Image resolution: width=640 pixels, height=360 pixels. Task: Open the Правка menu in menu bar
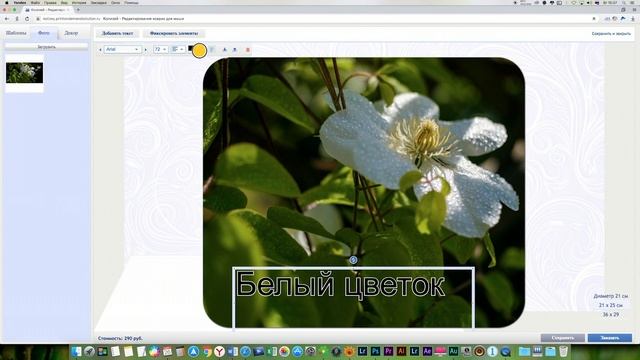50,2
